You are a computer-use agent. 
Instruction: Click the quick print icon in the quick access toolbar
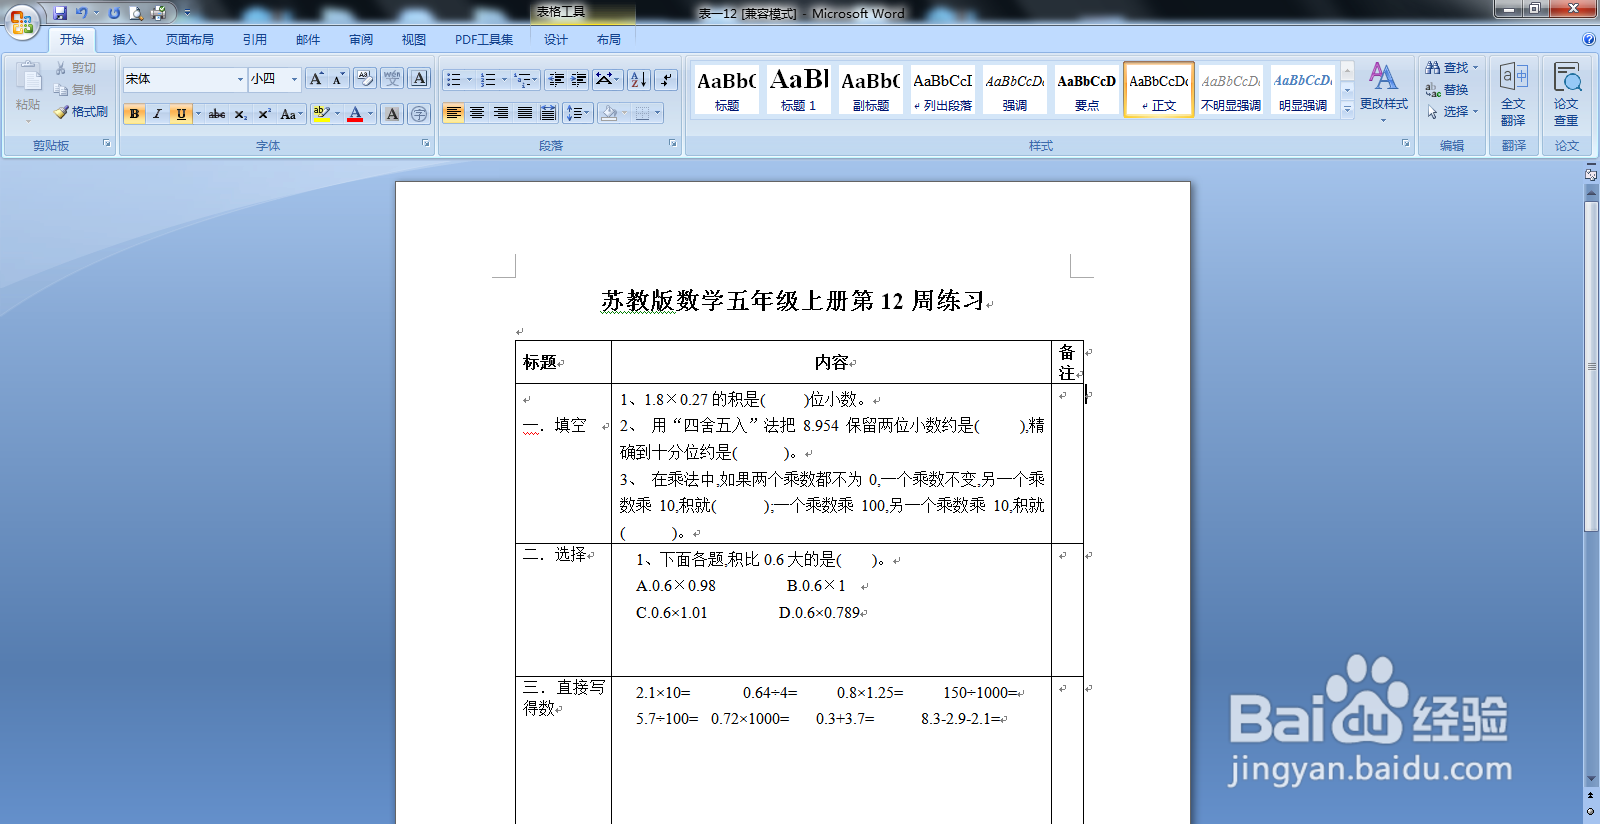[x=158, y=13]
